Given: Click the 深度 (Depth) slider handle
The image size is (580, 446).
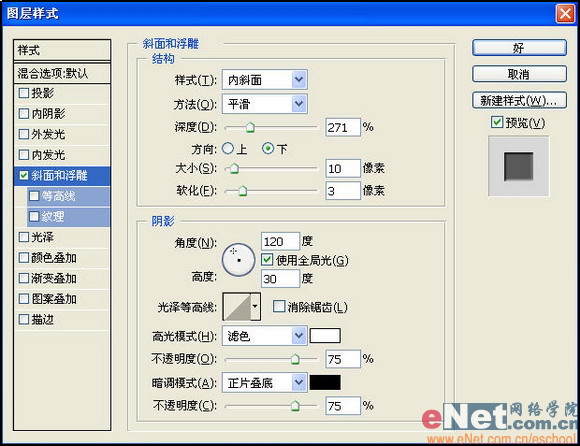Looking at the screenshot, I should point(250,128).
